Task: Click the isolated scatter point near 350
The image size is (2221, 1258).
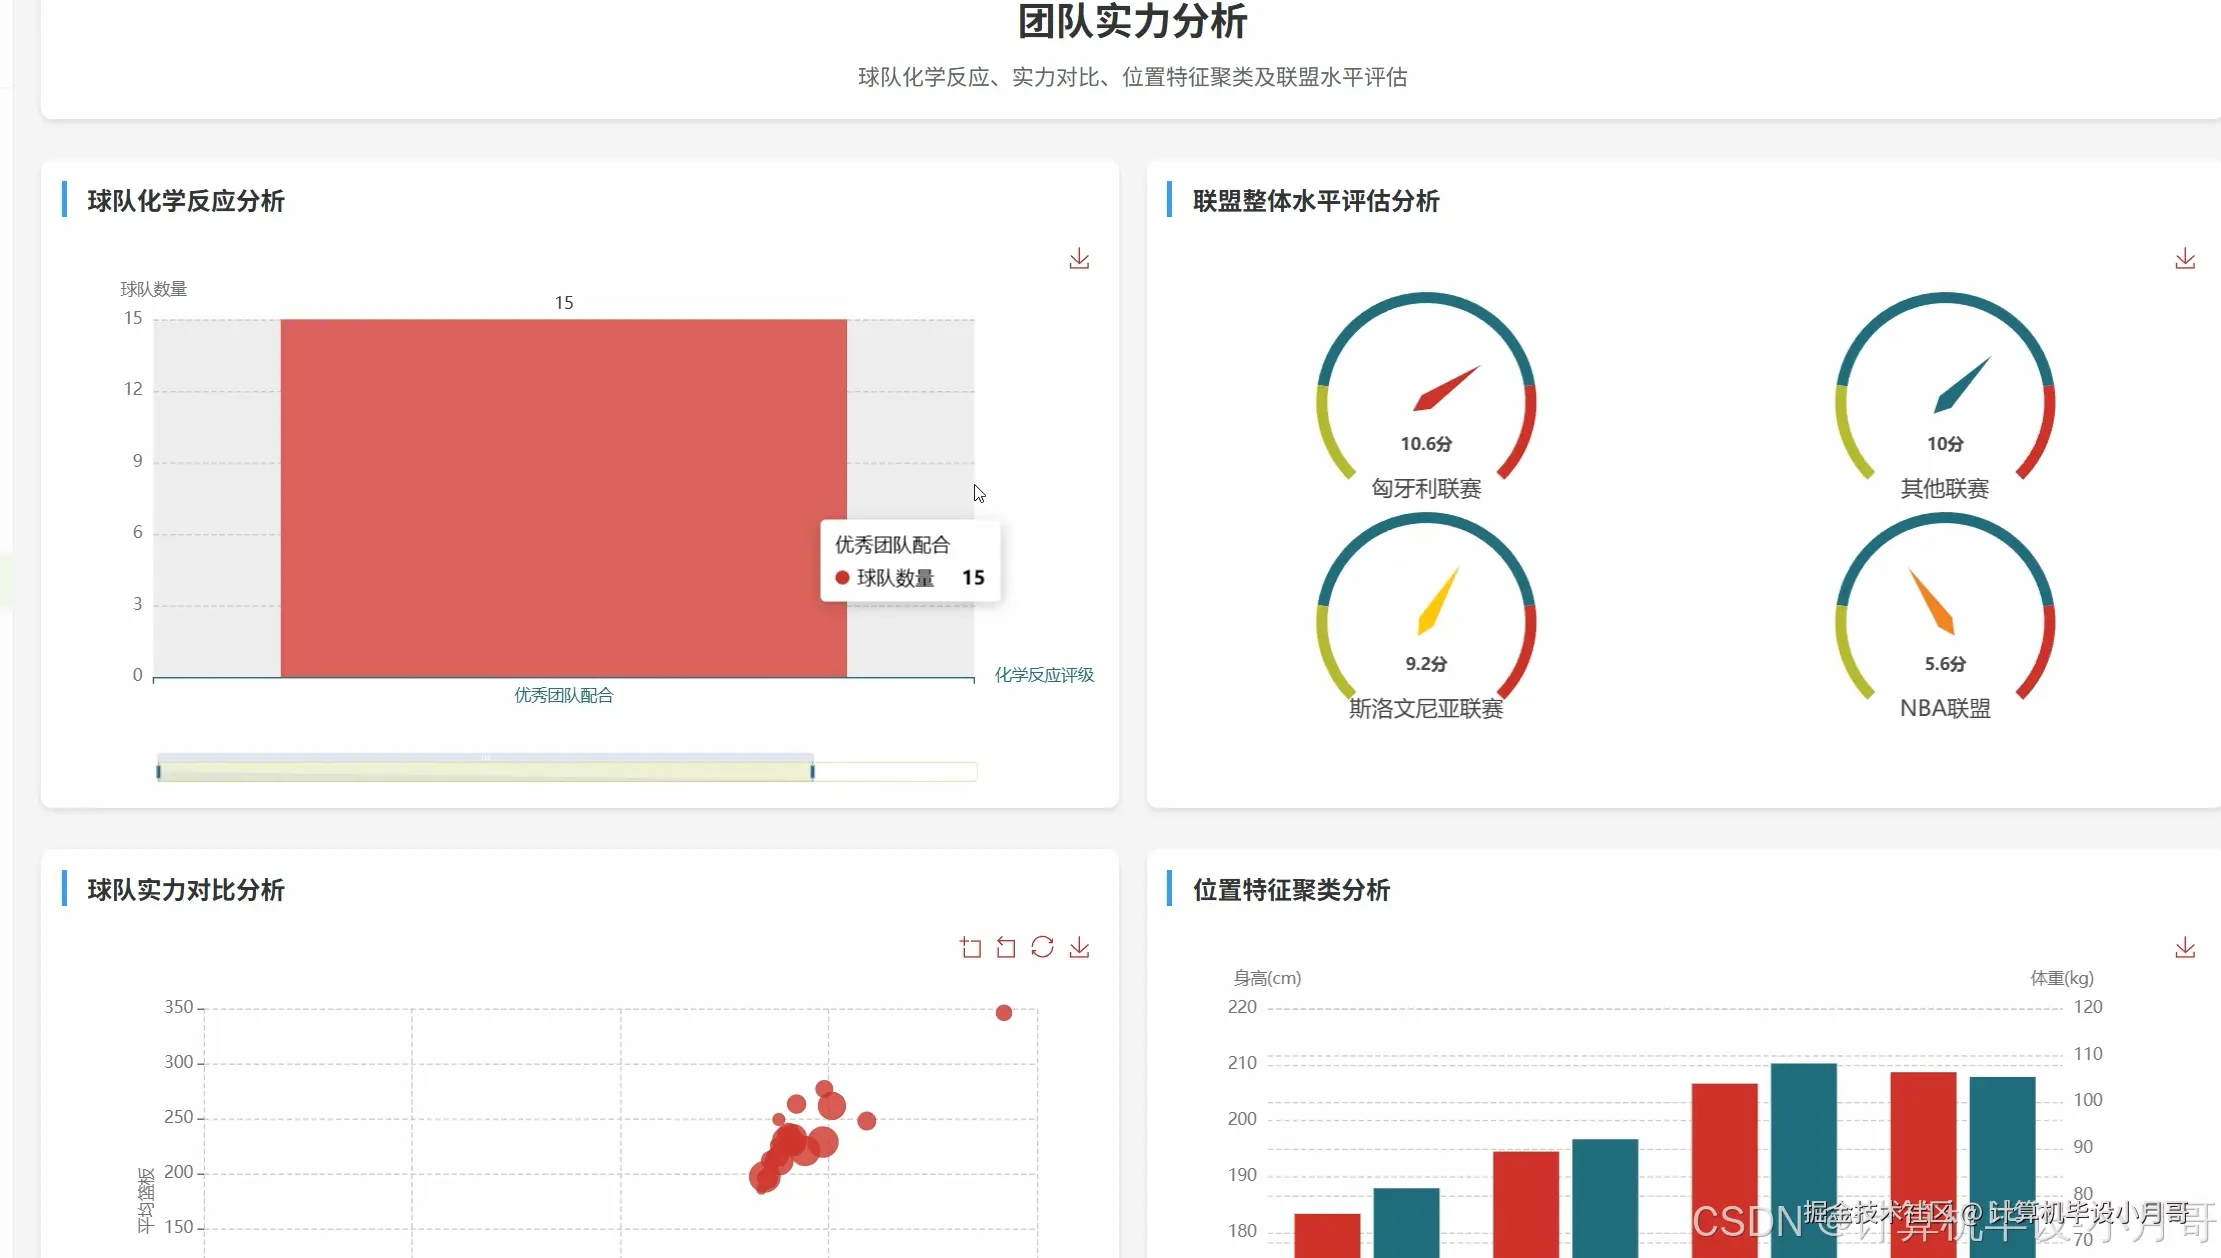Action: pos(1004,1013)
